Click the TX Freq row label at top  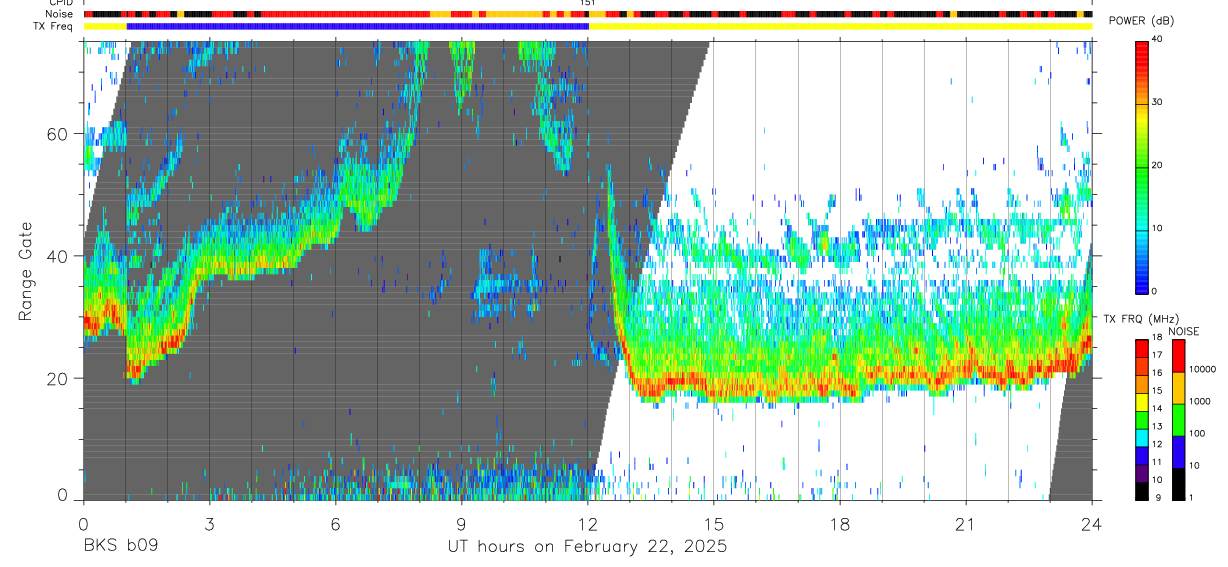pyautogui.click(x=54, y=27)
